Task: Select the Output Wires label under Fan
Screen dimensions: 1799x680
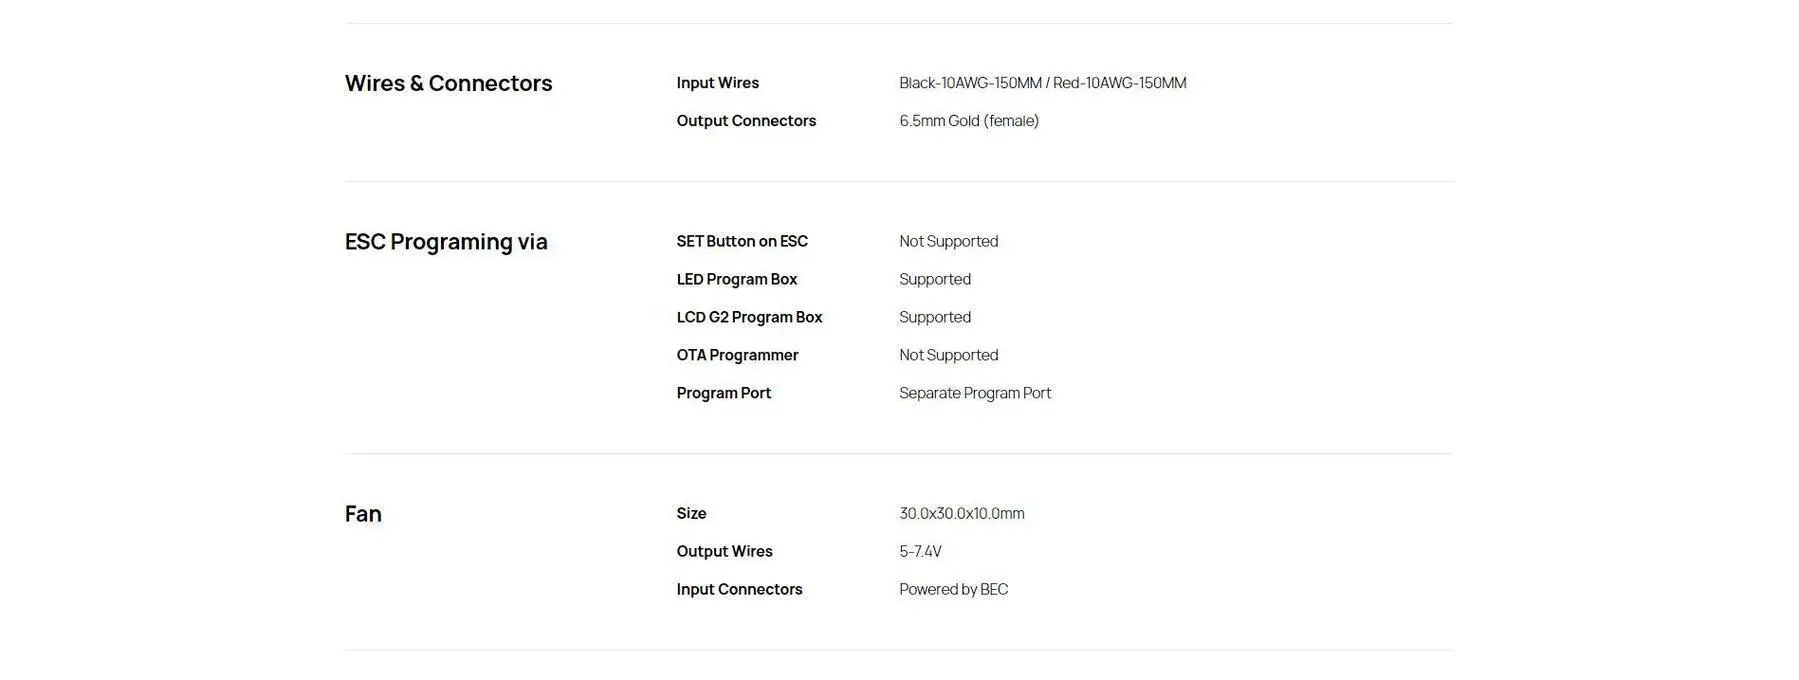Action: point(724,551)
